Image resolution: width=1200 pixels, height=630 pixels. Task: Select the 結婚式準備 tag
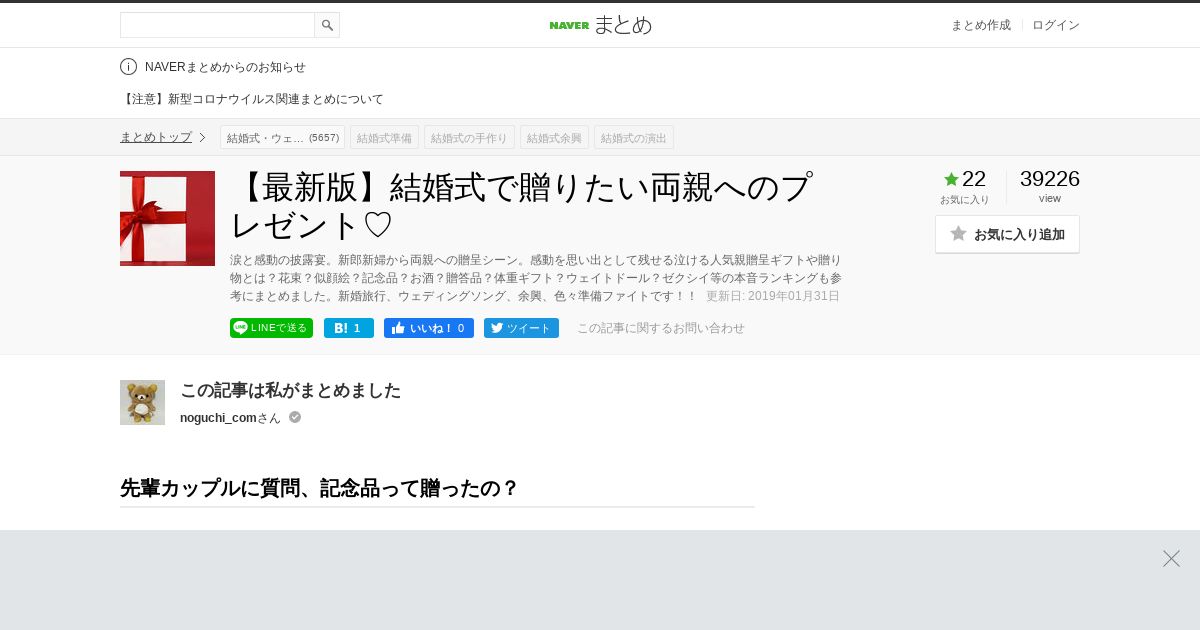(x=384, y=137)
